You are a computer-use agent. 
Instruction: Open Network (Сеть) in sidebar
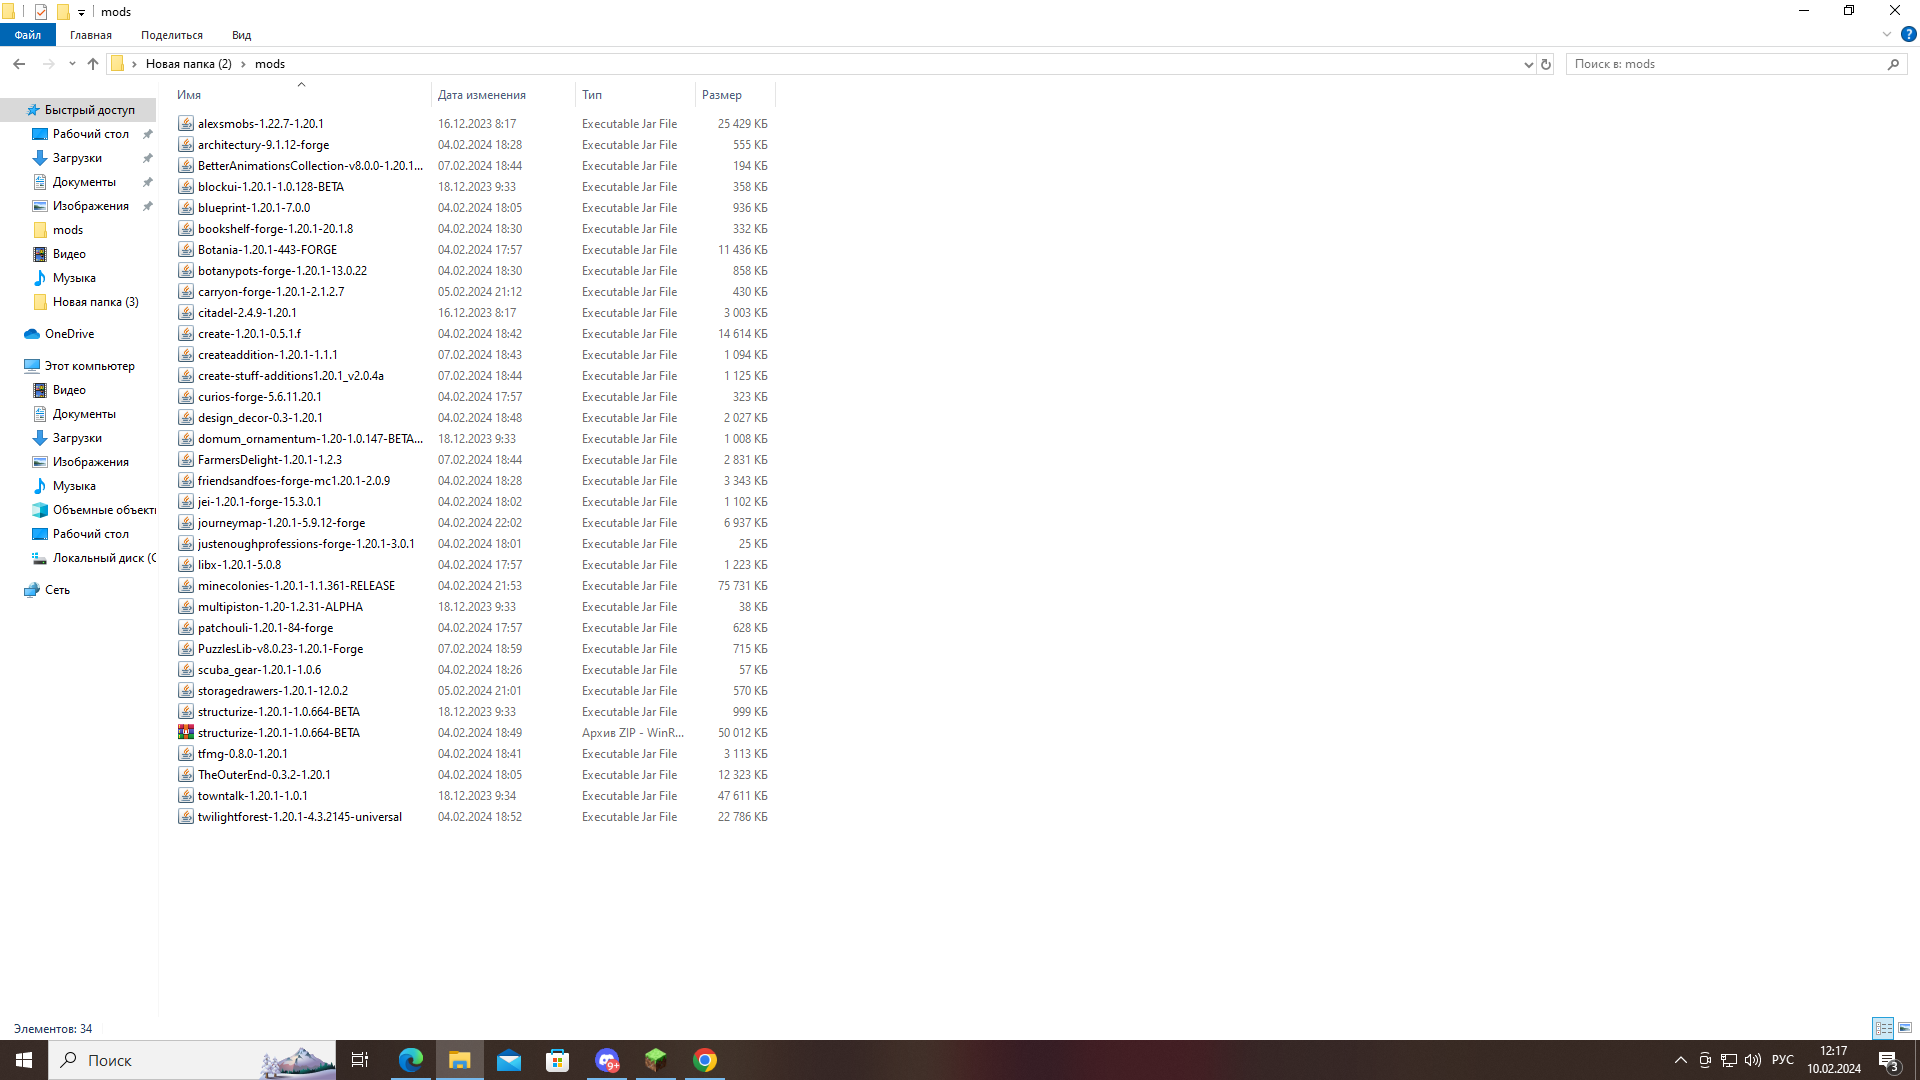[57, 590]
